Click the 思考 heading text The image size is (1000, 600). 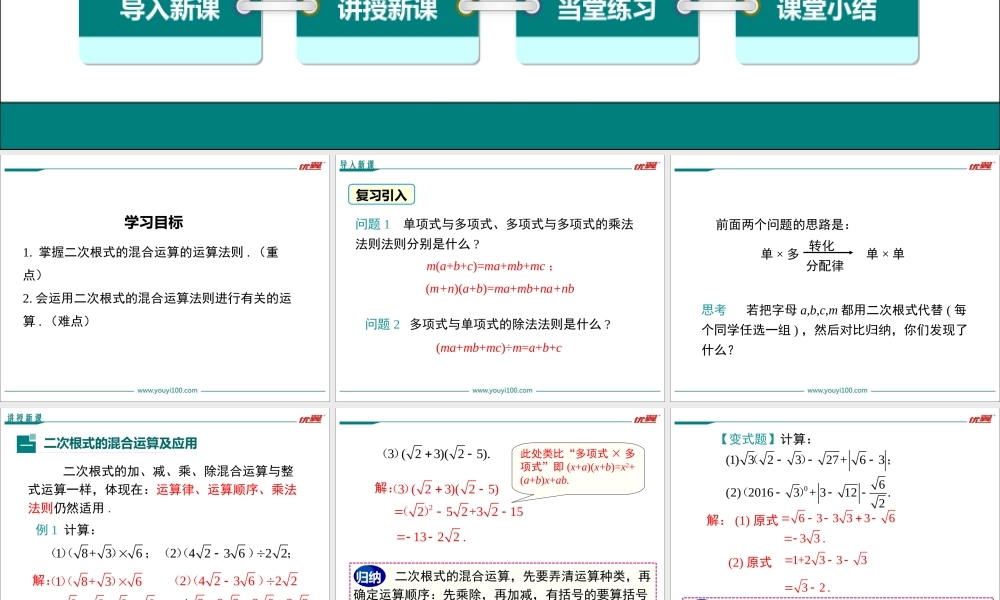[714, 310]
